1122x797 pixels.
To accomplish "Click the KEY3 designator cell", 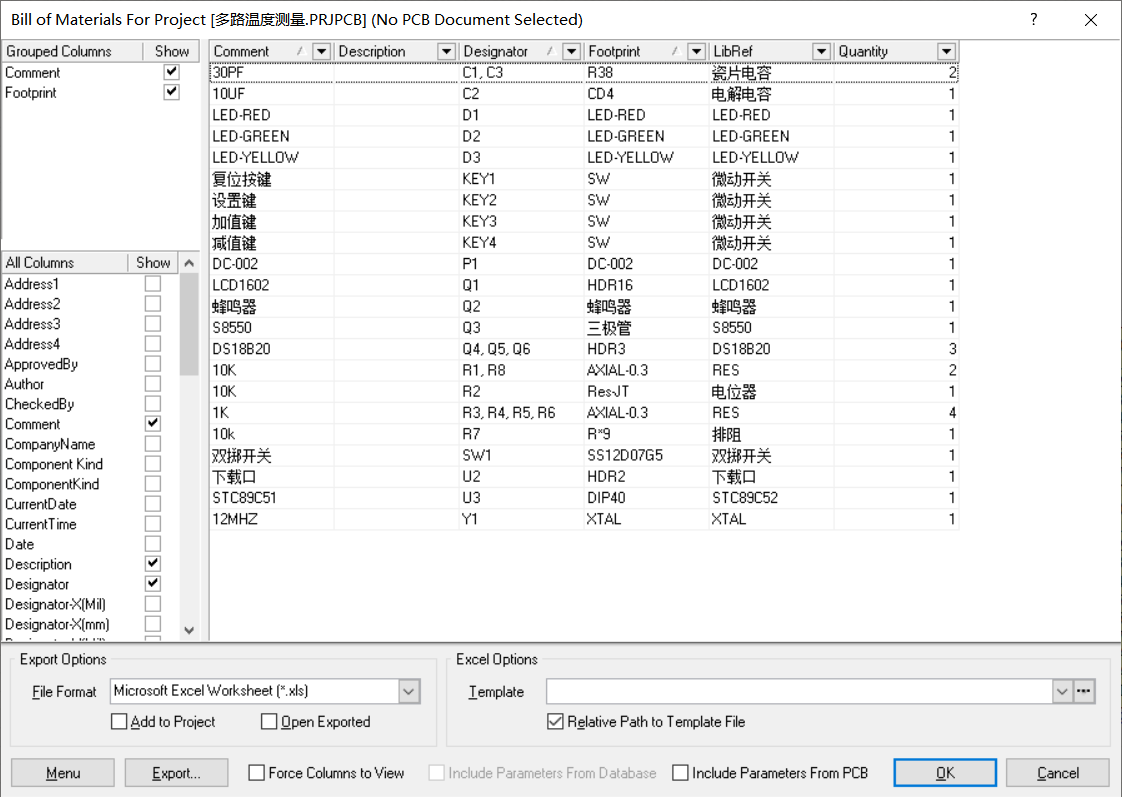I will pyautogui.click(x=521, y=221).
